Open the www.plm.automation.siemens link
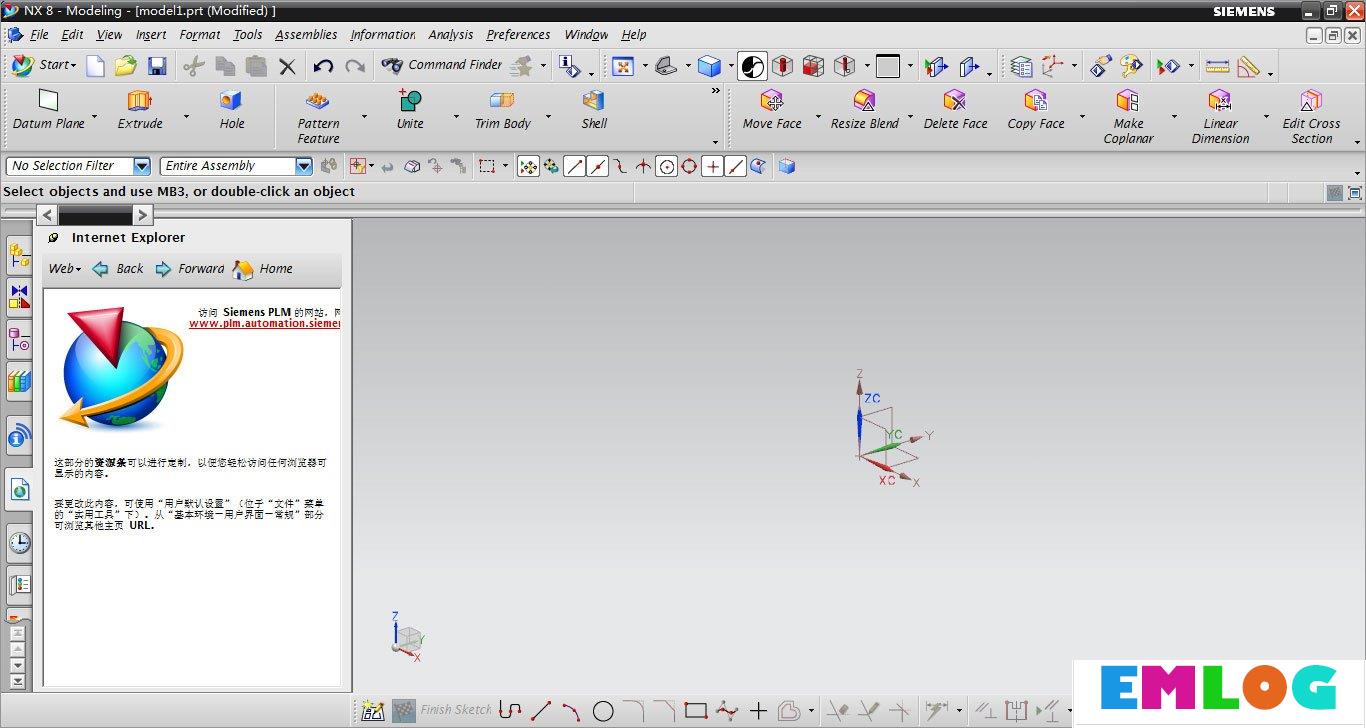 pyautogui.click(x=265, y=323)
